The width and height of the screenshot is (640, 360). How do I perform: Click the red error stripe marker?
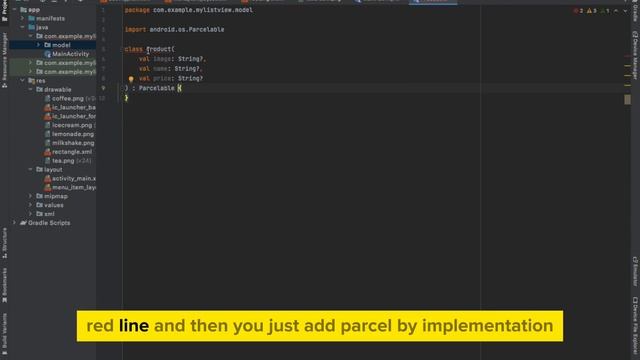point(627,56)
